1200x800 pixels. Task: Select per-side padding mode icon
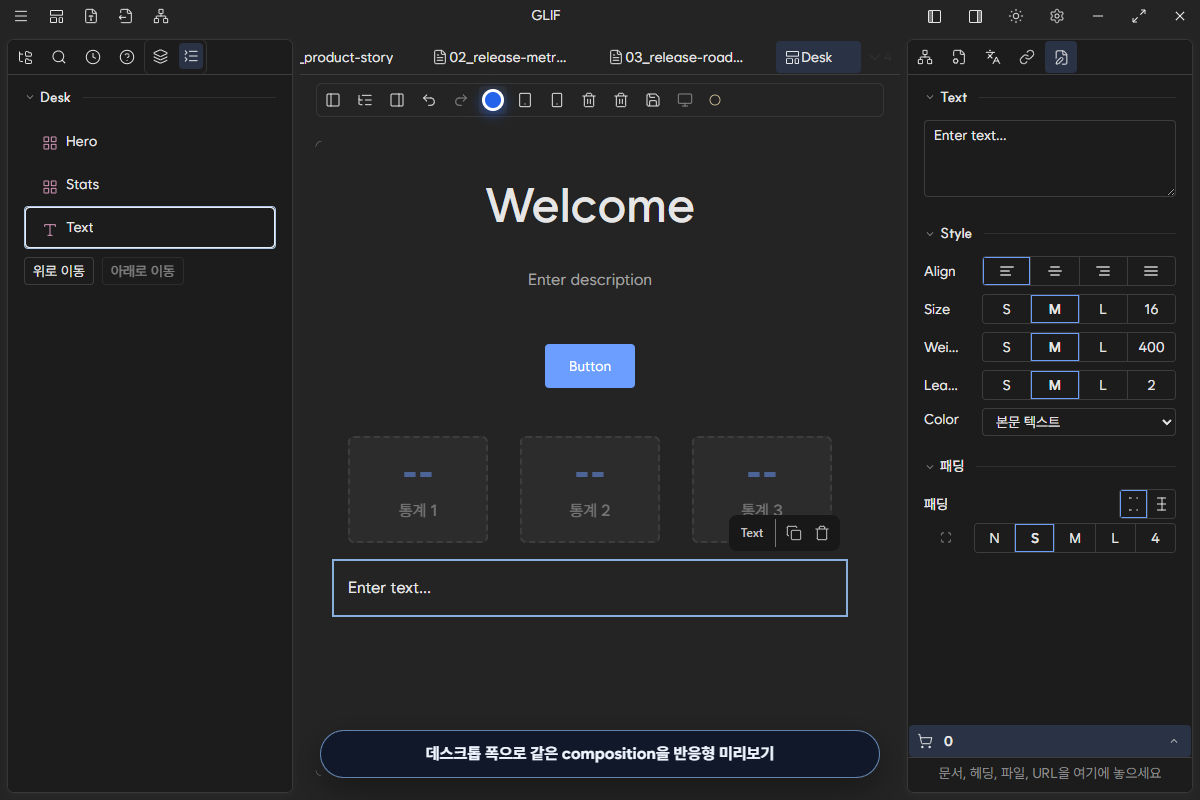[1161, 504]
